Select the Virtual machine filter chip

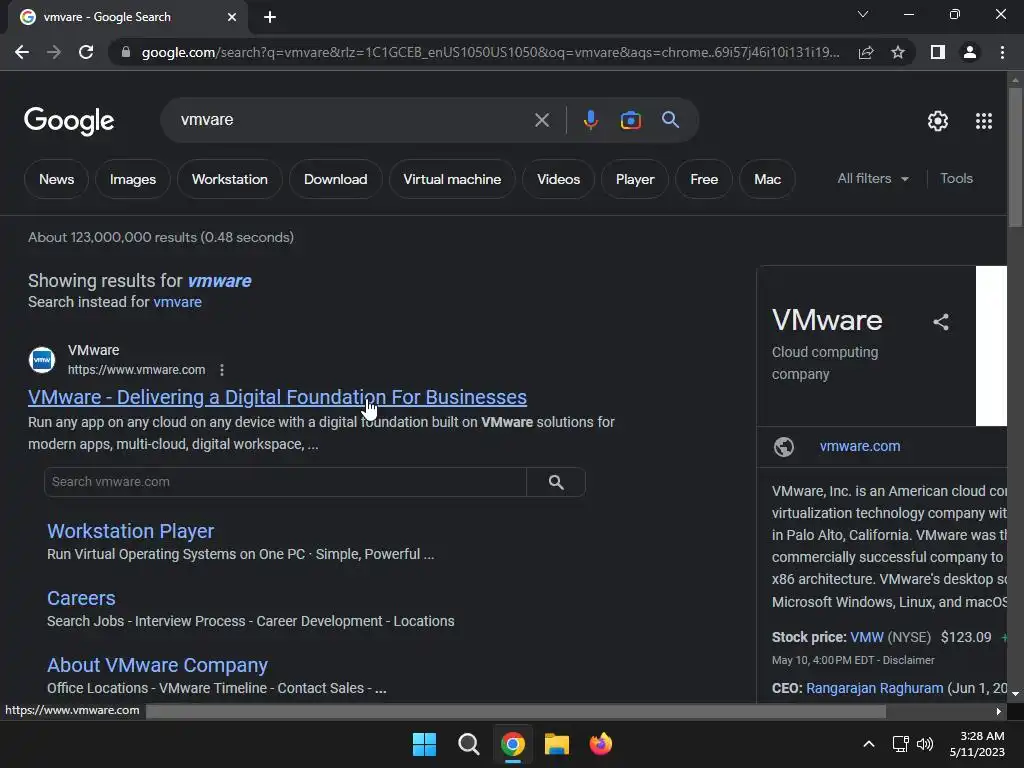(x=452, y=179)
